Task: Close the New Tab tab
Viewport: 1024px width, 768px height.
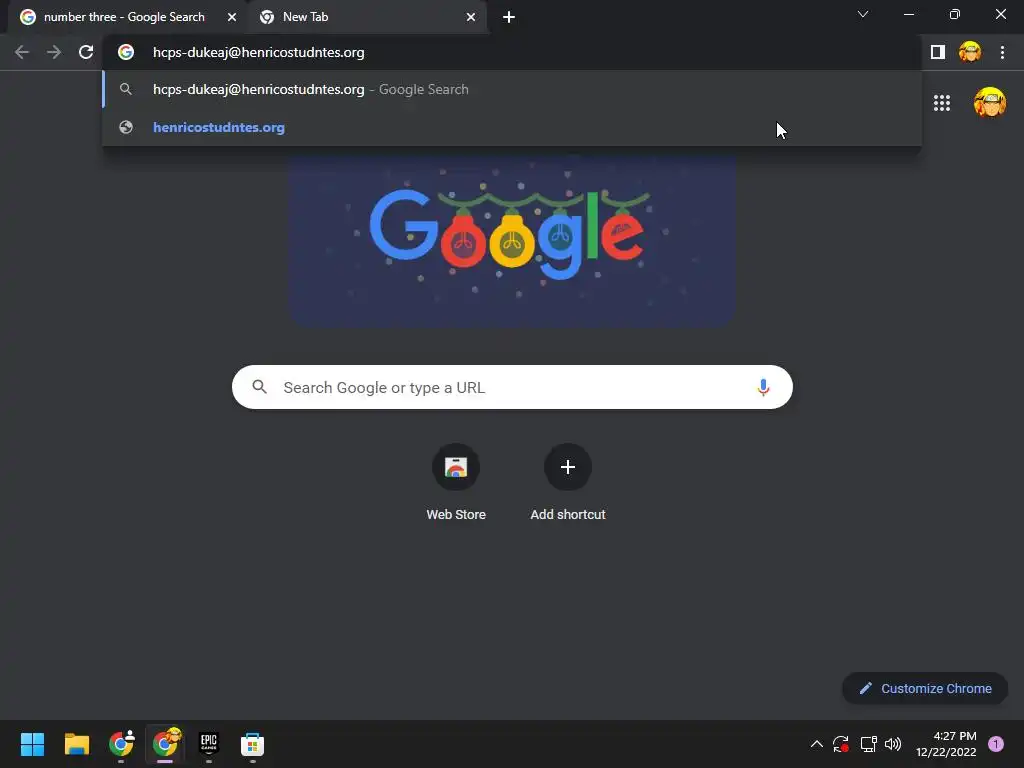Action: tap(471, 17)
